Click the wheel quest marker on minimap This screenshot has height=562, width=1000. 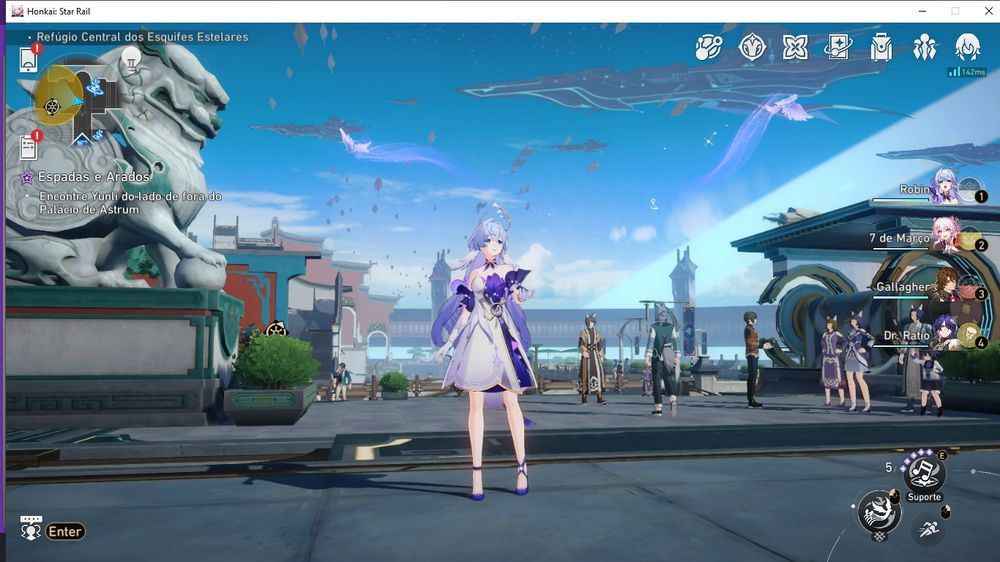coord(52,107)
